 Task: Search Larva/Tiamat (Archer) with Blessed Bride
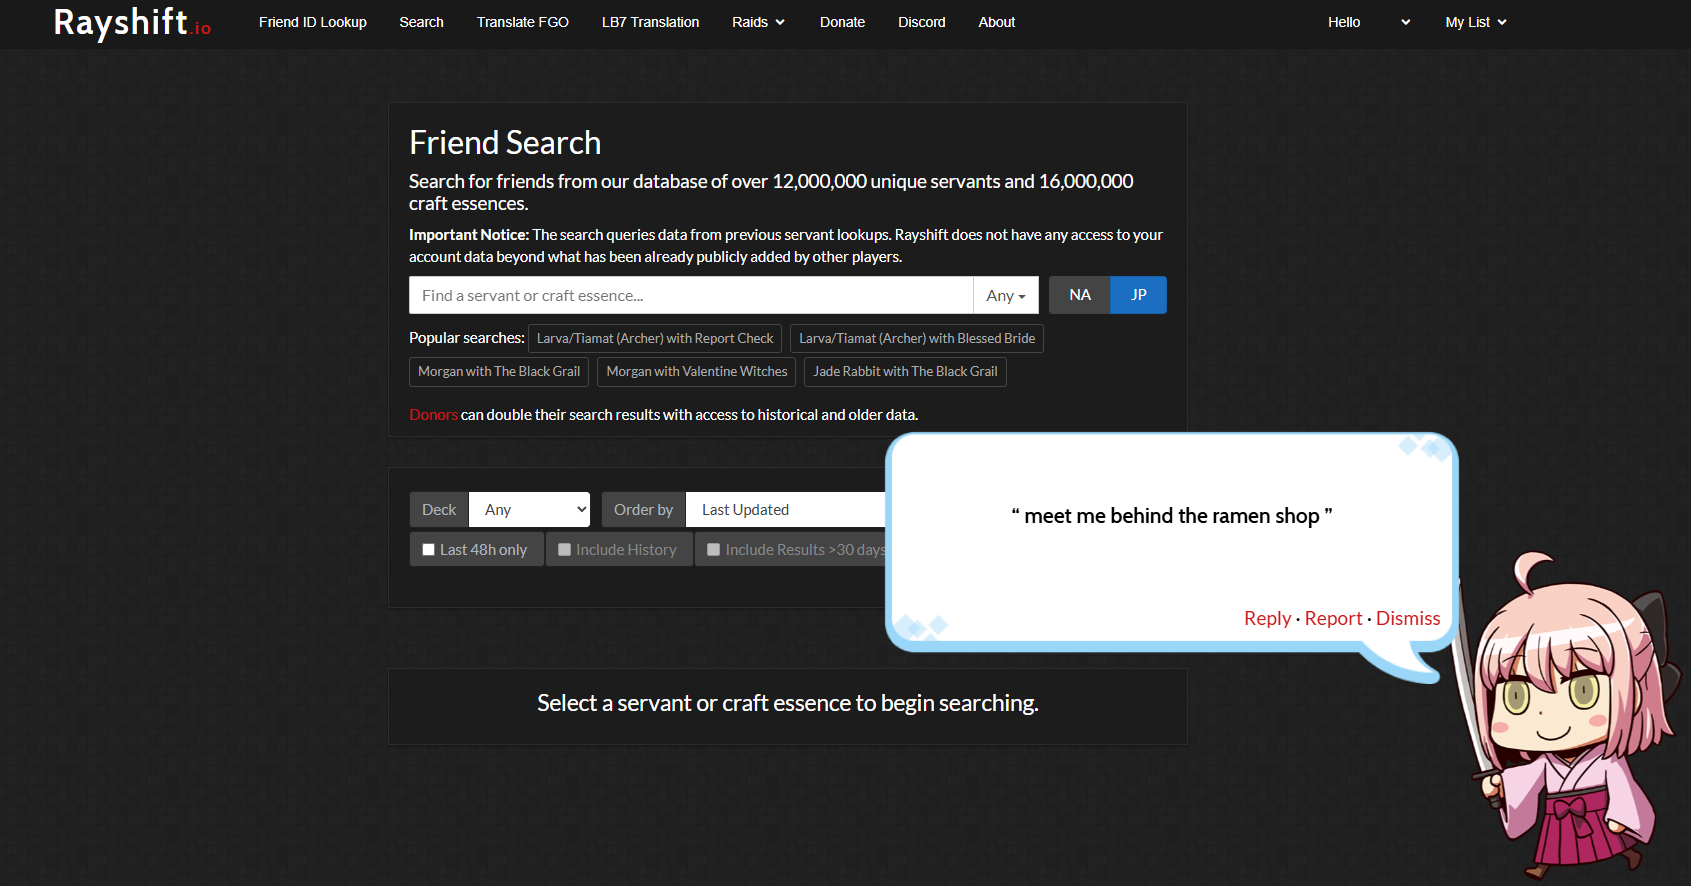click(x=917, y=339)
